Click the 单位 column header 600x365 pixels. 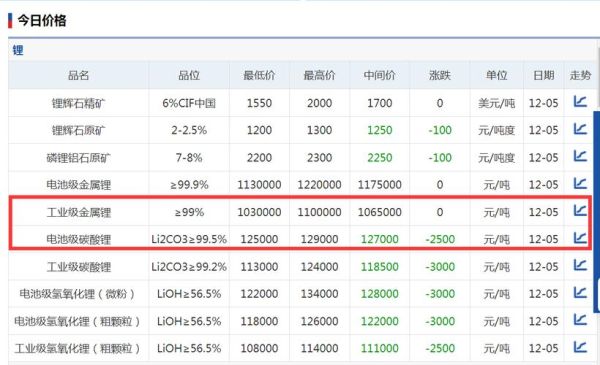click(496, 75)
